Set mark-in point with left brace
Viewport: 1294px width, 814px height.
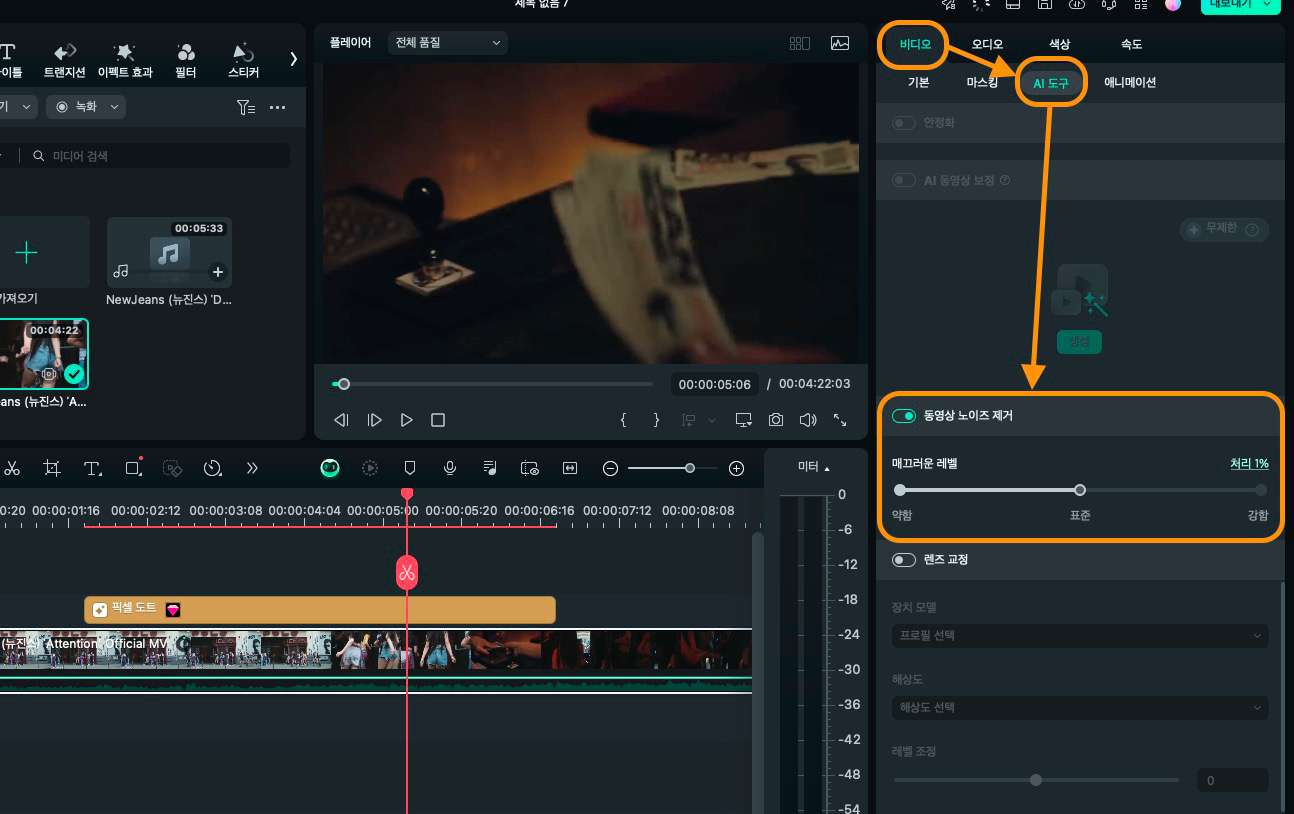[x=623, y=420]
